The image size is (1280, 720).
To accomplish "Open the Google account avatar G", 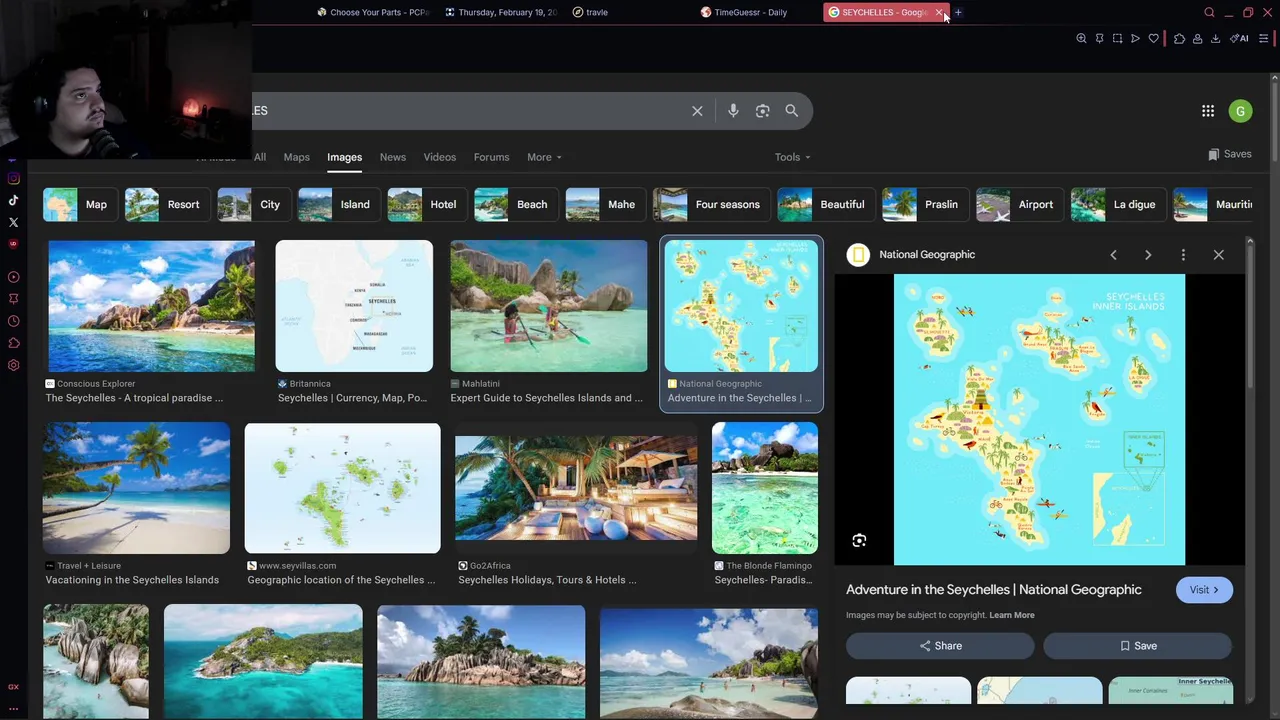I will click(x=1240, y=111).
